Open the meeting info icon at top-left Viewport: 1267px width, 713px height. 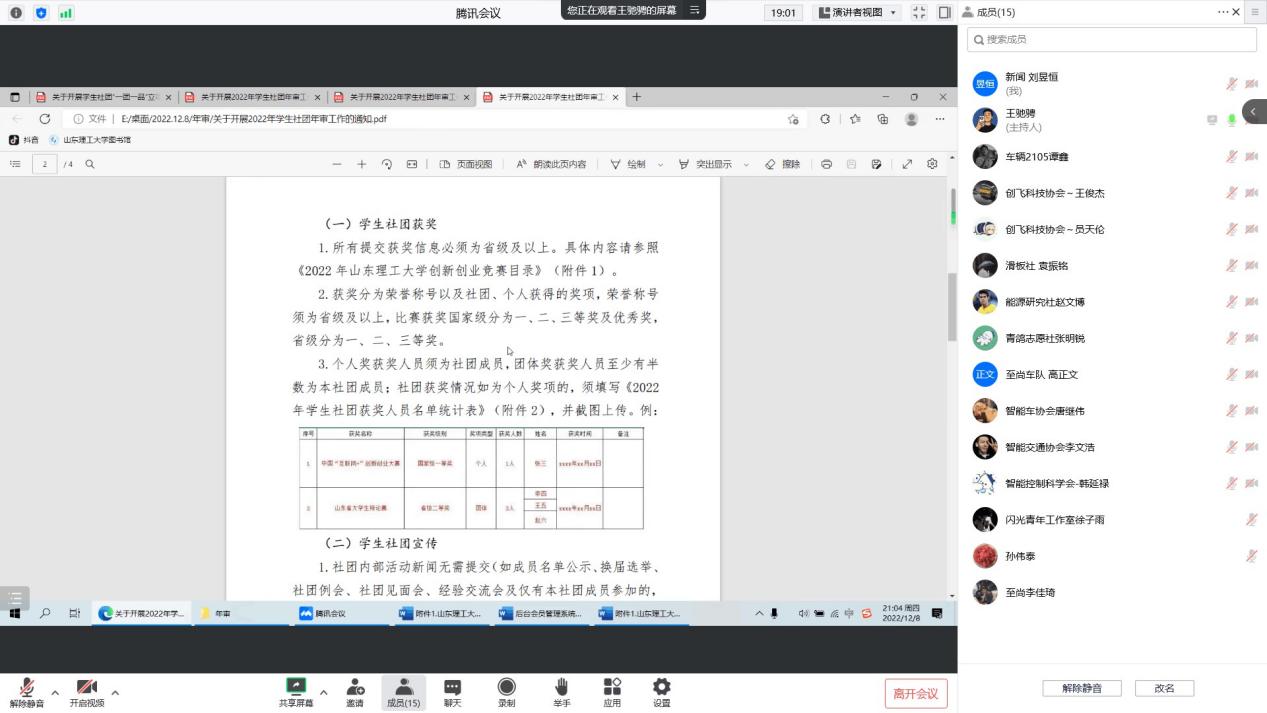[x=16, y=13]
